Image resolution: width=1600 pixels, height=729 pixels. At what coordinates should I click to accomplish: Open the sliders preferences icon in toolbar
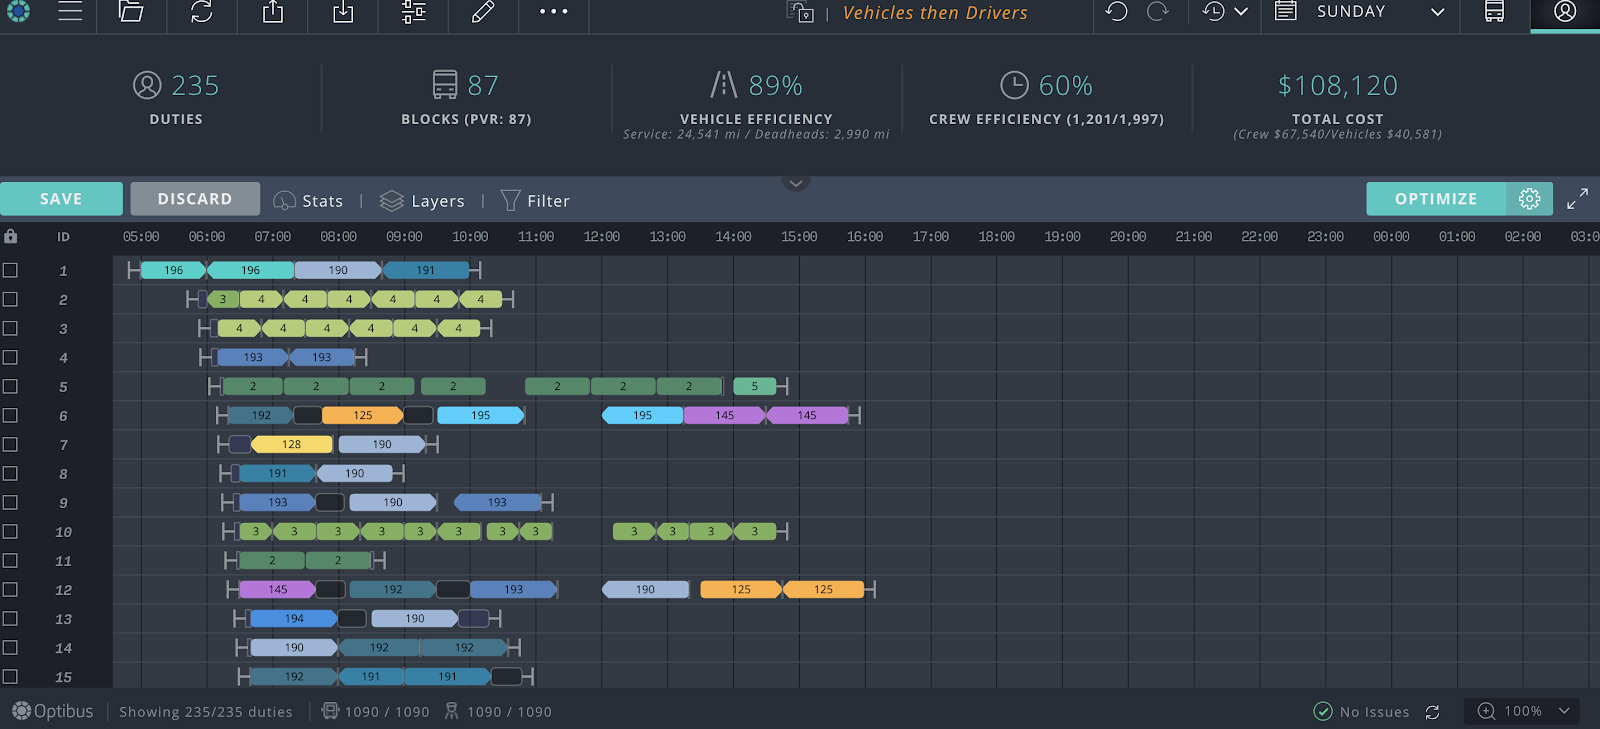(413, 12)
